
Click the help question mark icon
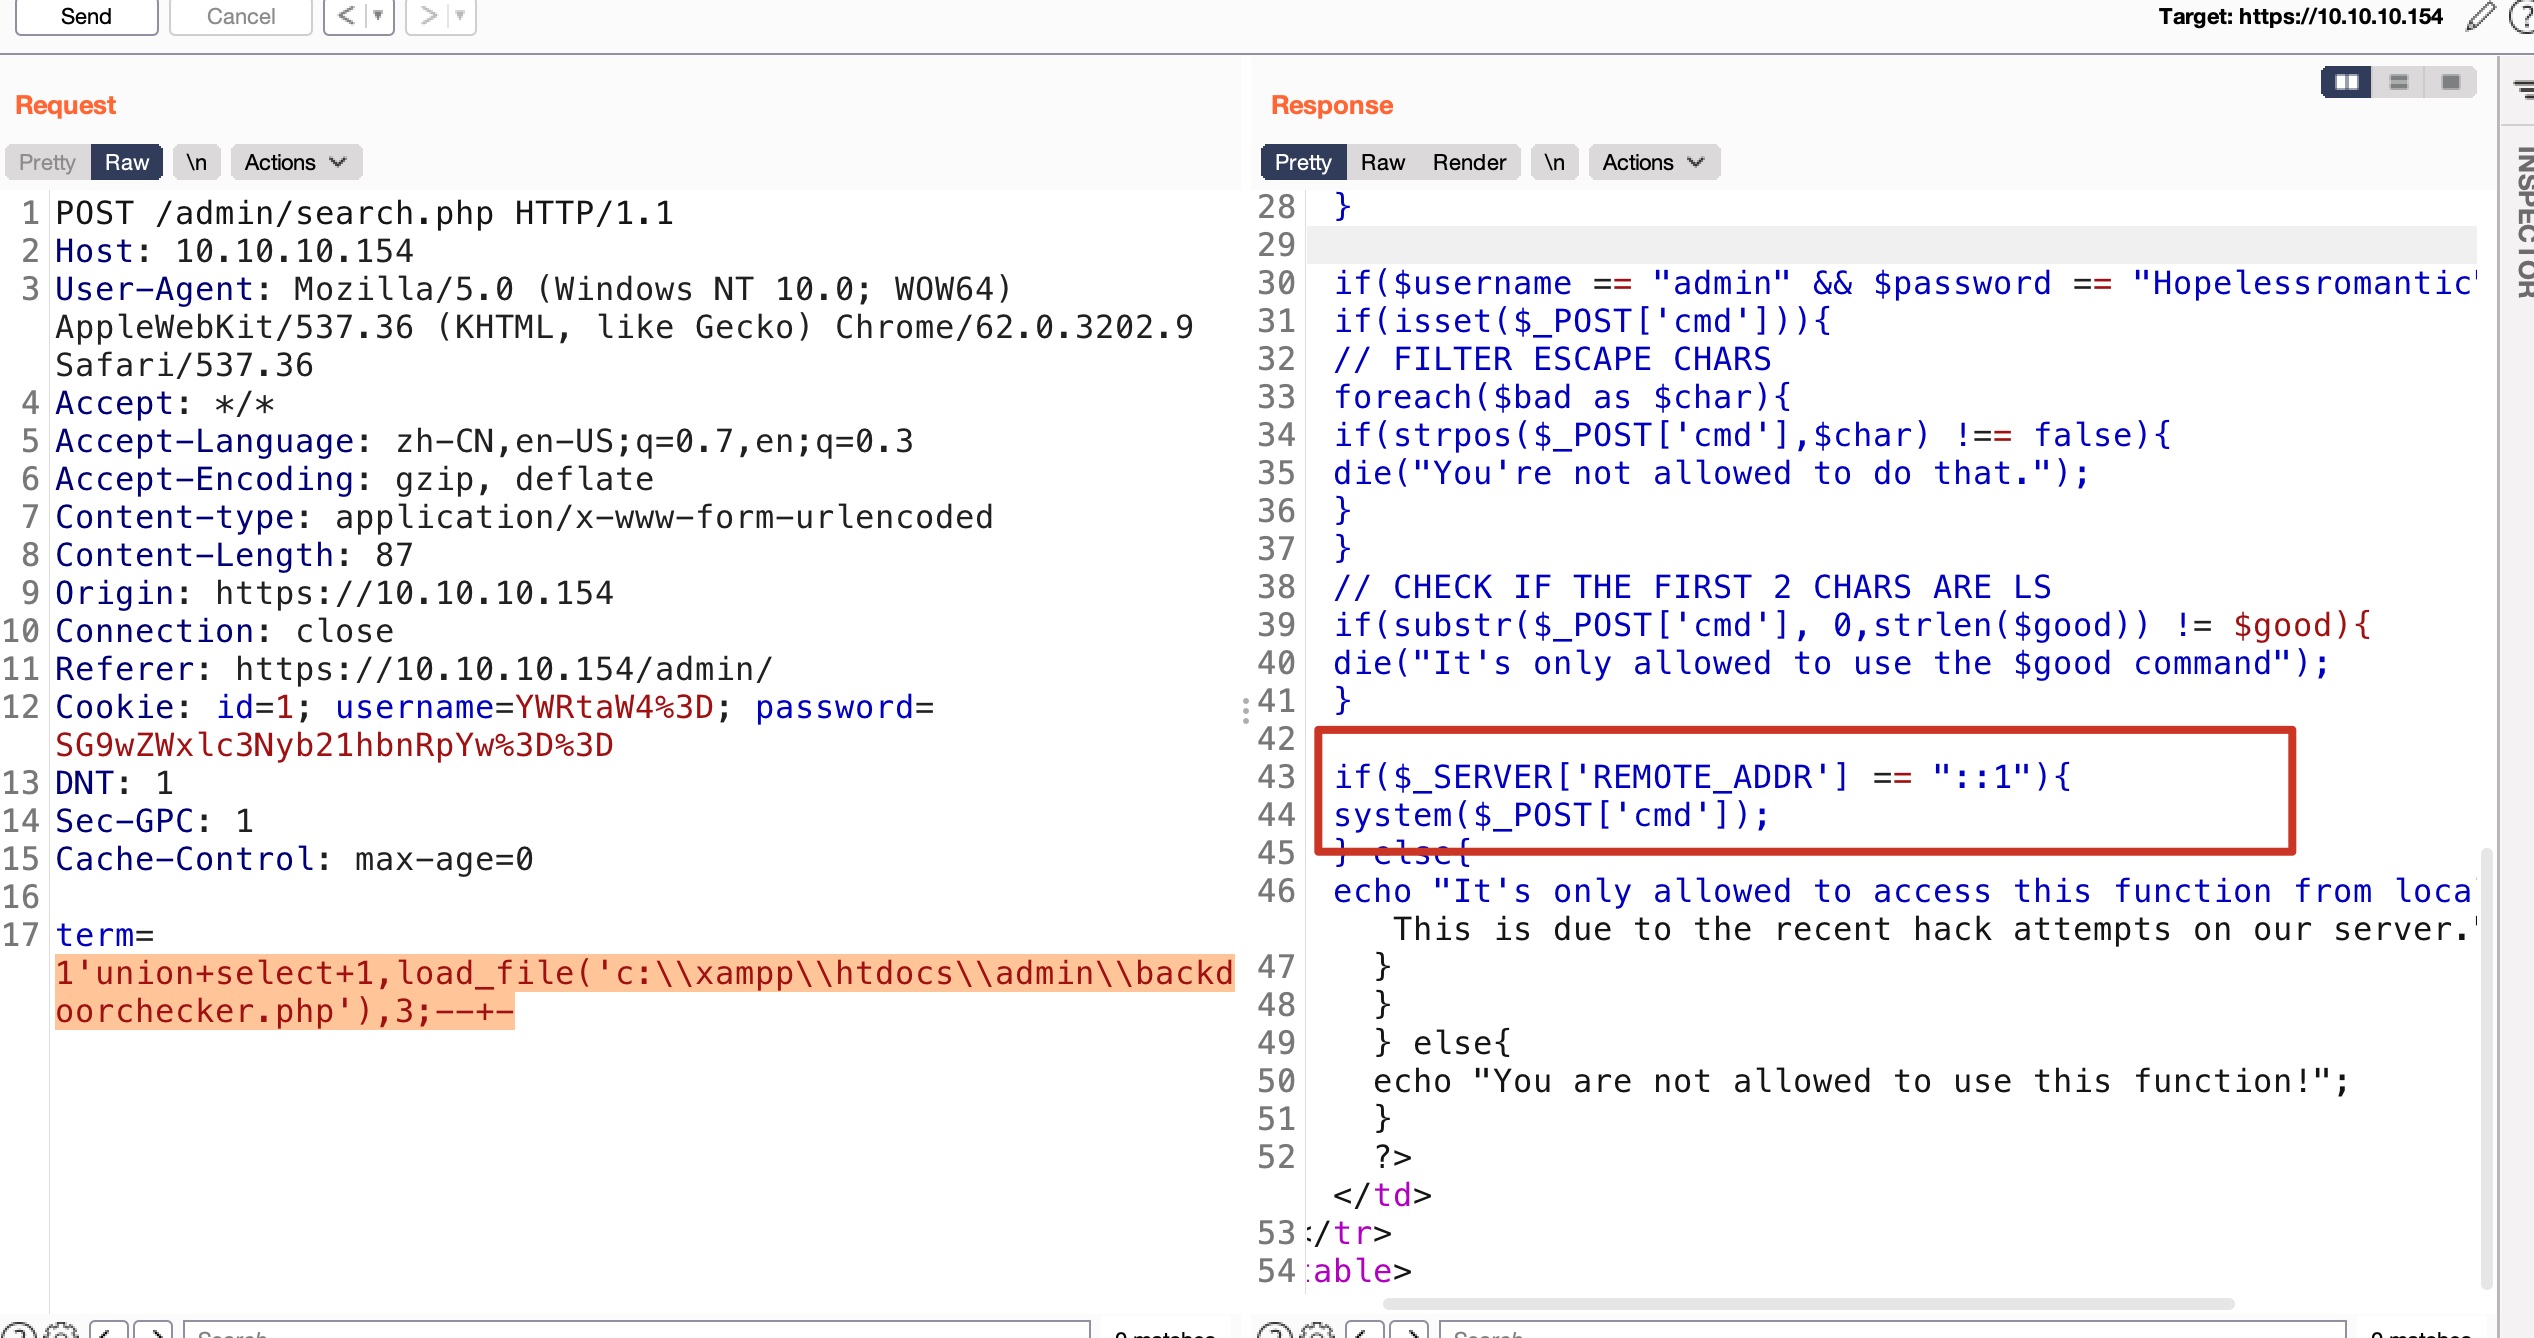tap(2522, 16)
